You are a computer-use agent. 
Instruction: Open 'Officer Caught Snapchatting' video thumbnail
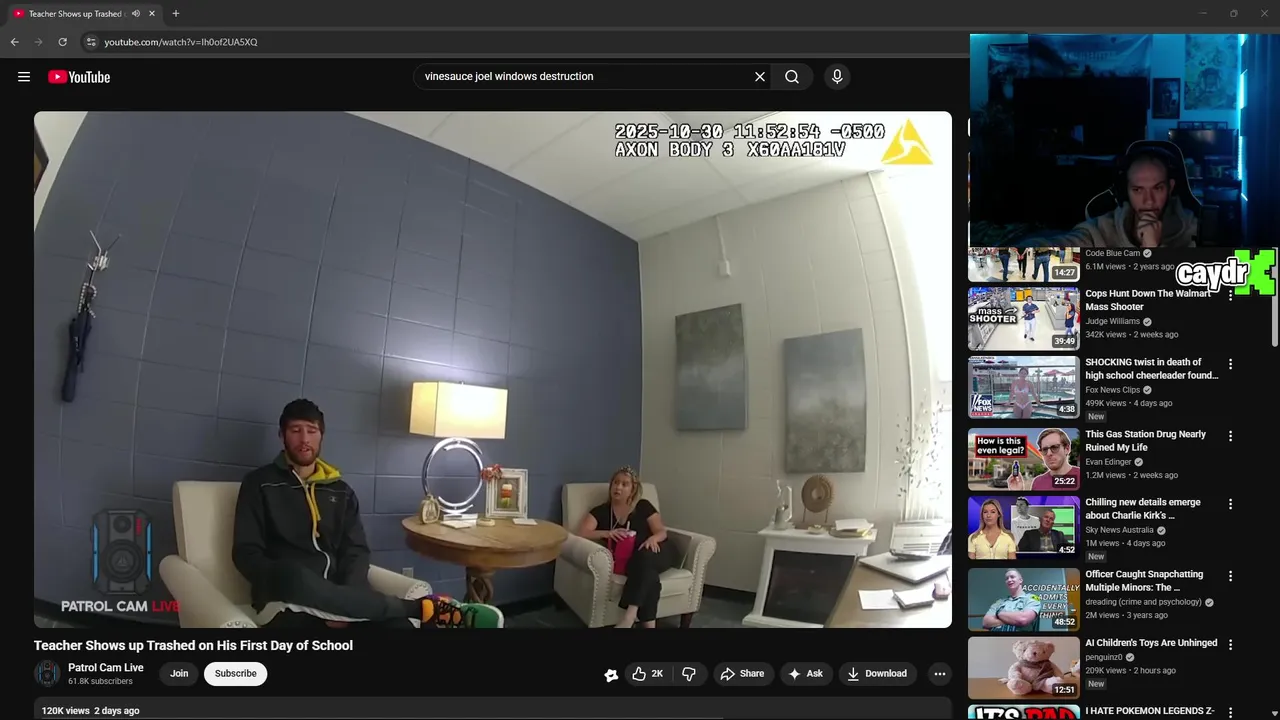1023,599
